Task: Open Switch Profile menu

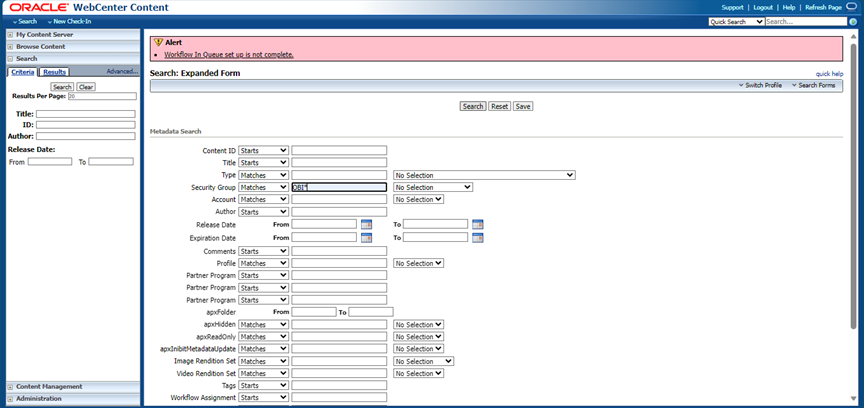Action: coord(760,85)
